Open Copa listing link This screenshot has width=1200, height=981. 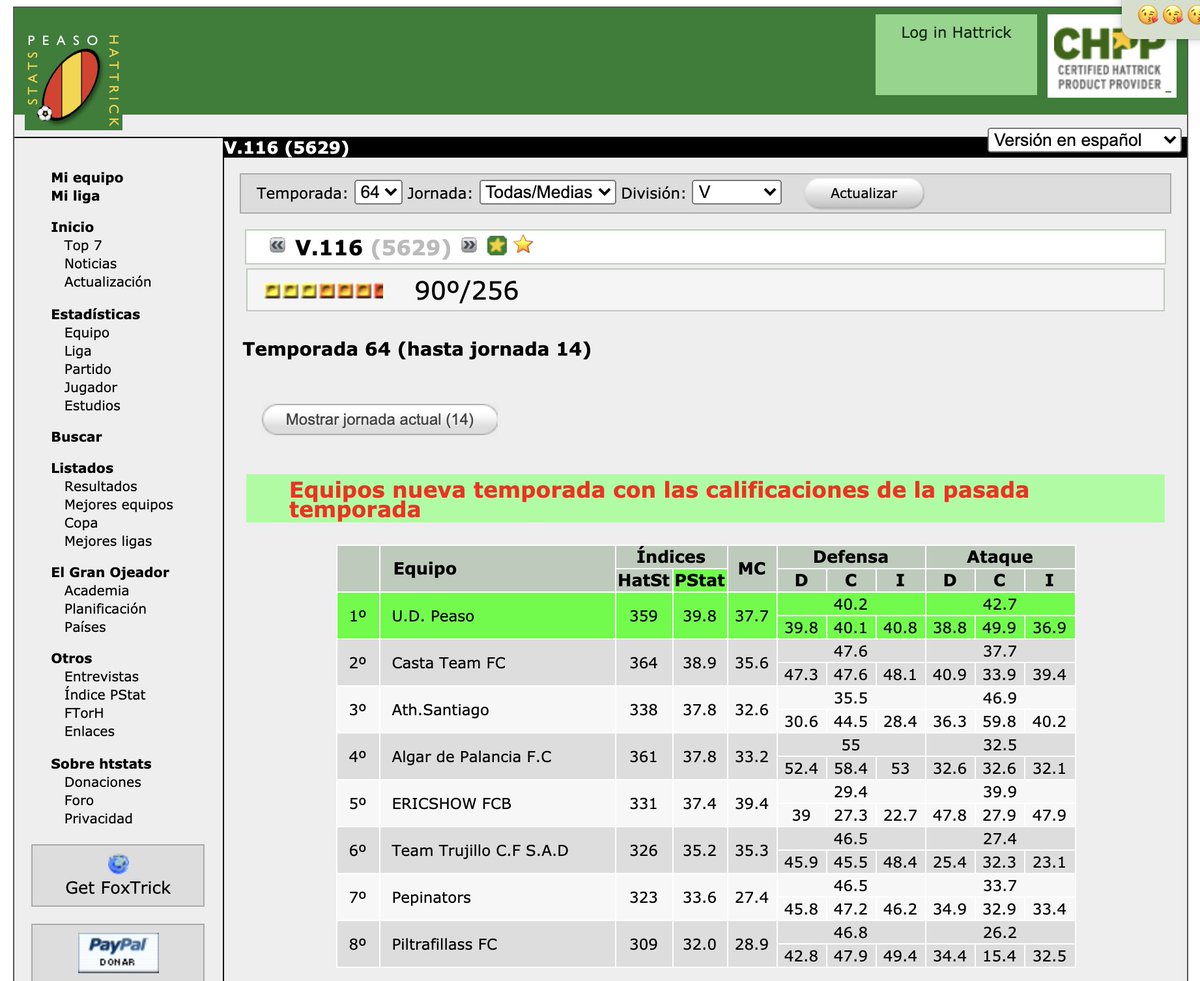(81, 523)
